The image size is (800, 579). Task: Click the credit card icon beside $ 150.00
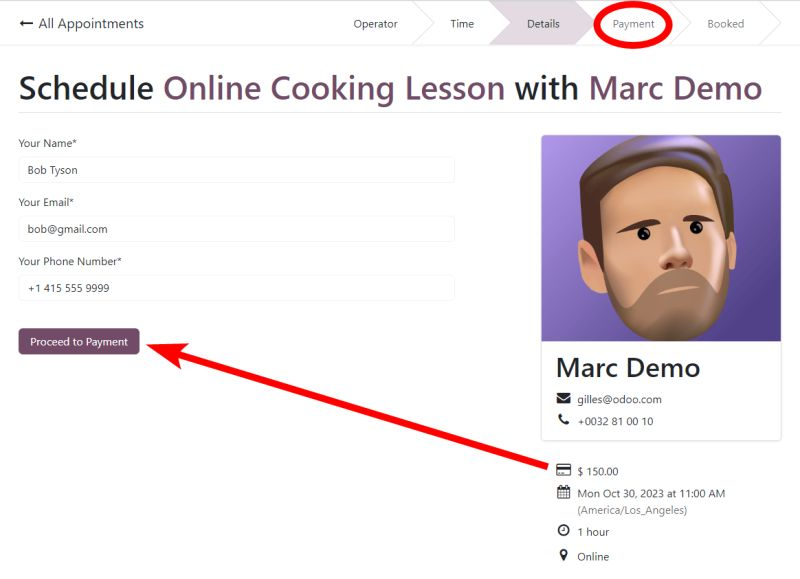pyautogui.click(x=563, y=470)
